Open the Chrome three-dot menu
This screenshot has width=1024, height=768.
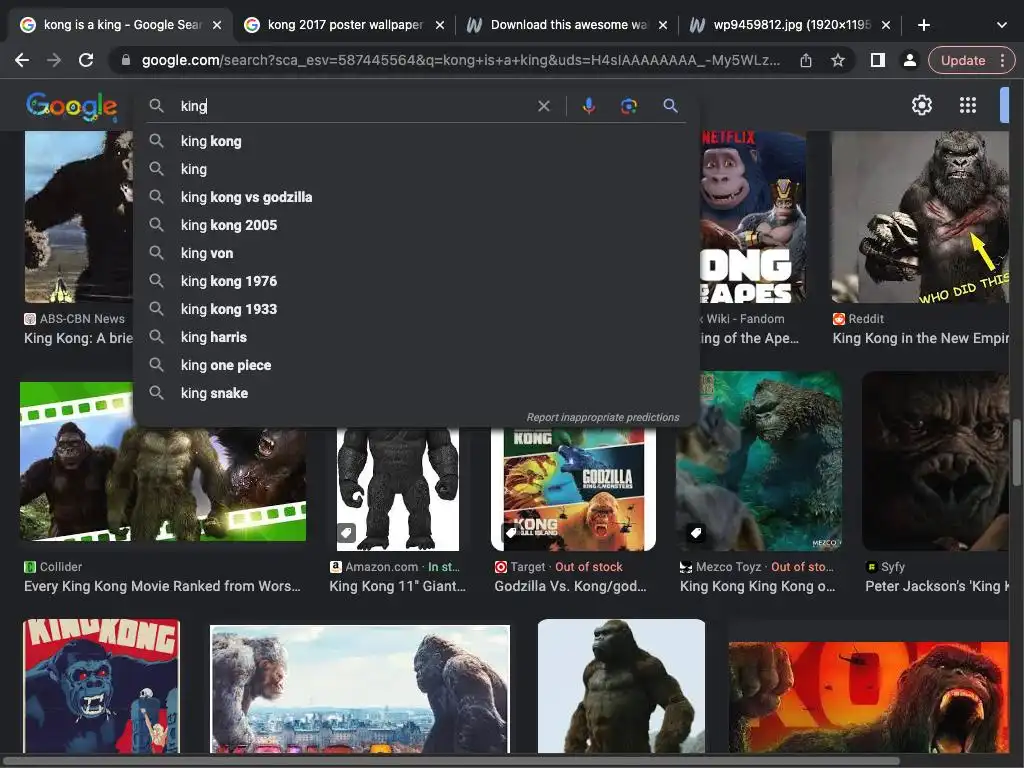click(1002, 61)
